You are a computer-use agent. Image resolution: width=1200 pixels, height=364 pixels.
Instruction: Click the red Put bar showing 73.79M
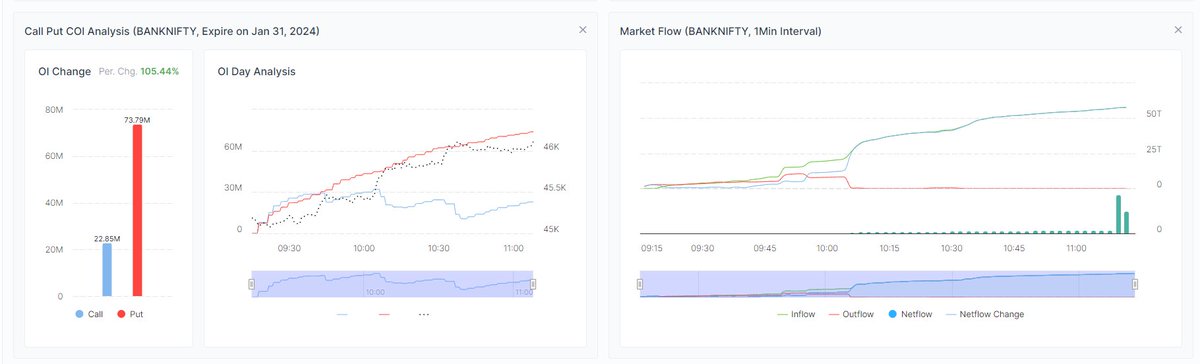(x=137, y=211)
